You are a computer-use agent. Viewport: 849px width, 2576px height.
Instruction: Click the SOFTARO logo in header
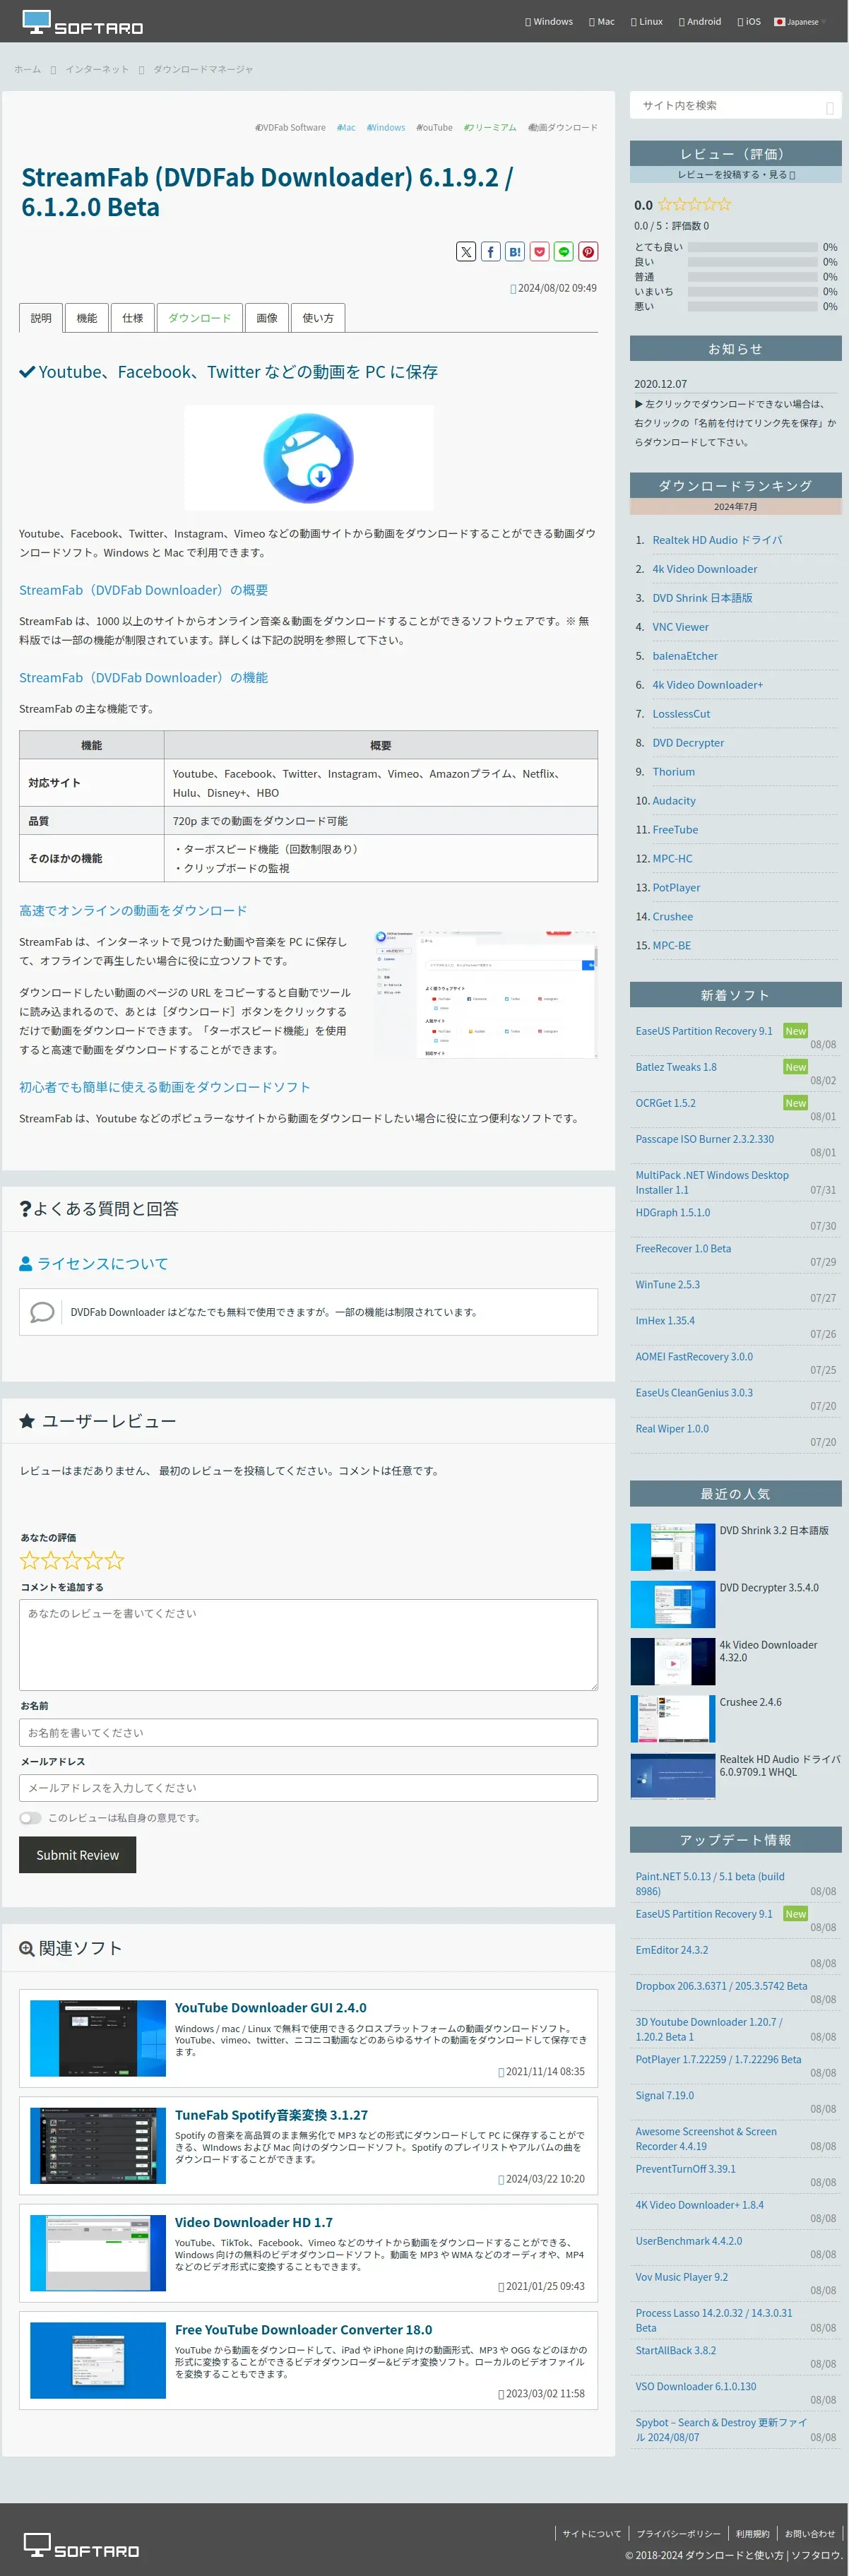(x=83, y=23)
